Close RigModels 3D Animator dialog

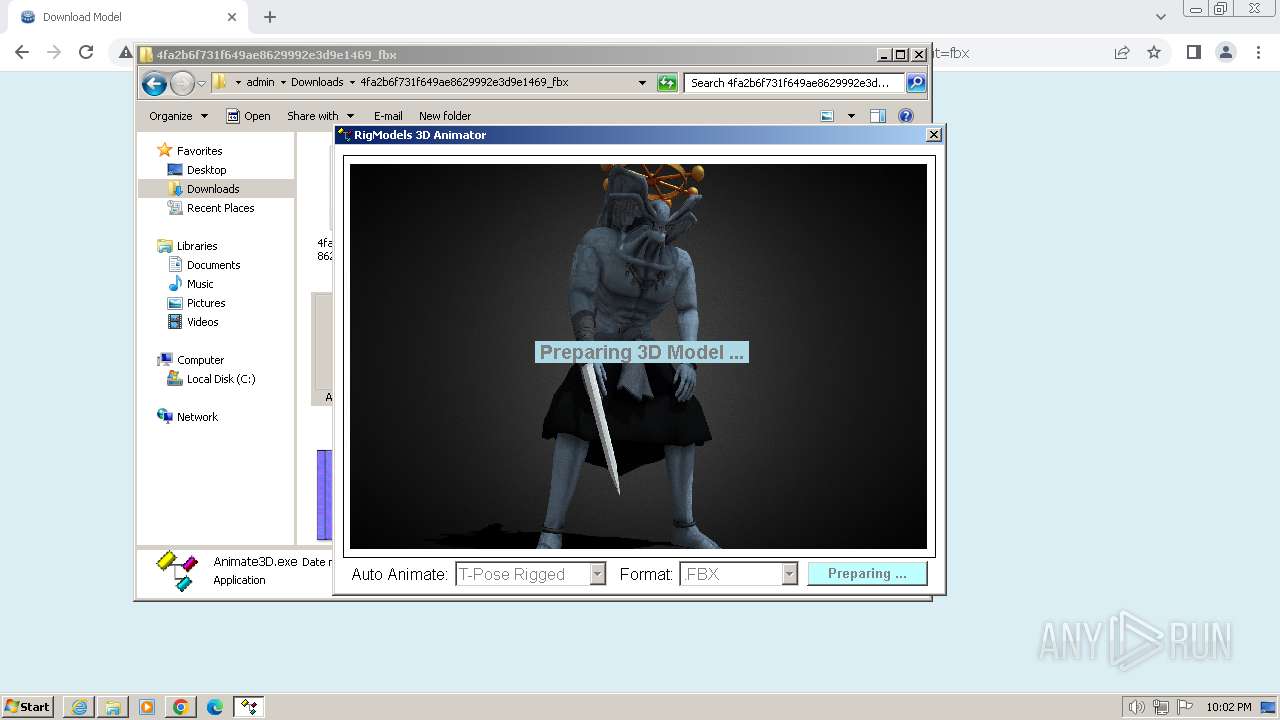coord(934,135)
